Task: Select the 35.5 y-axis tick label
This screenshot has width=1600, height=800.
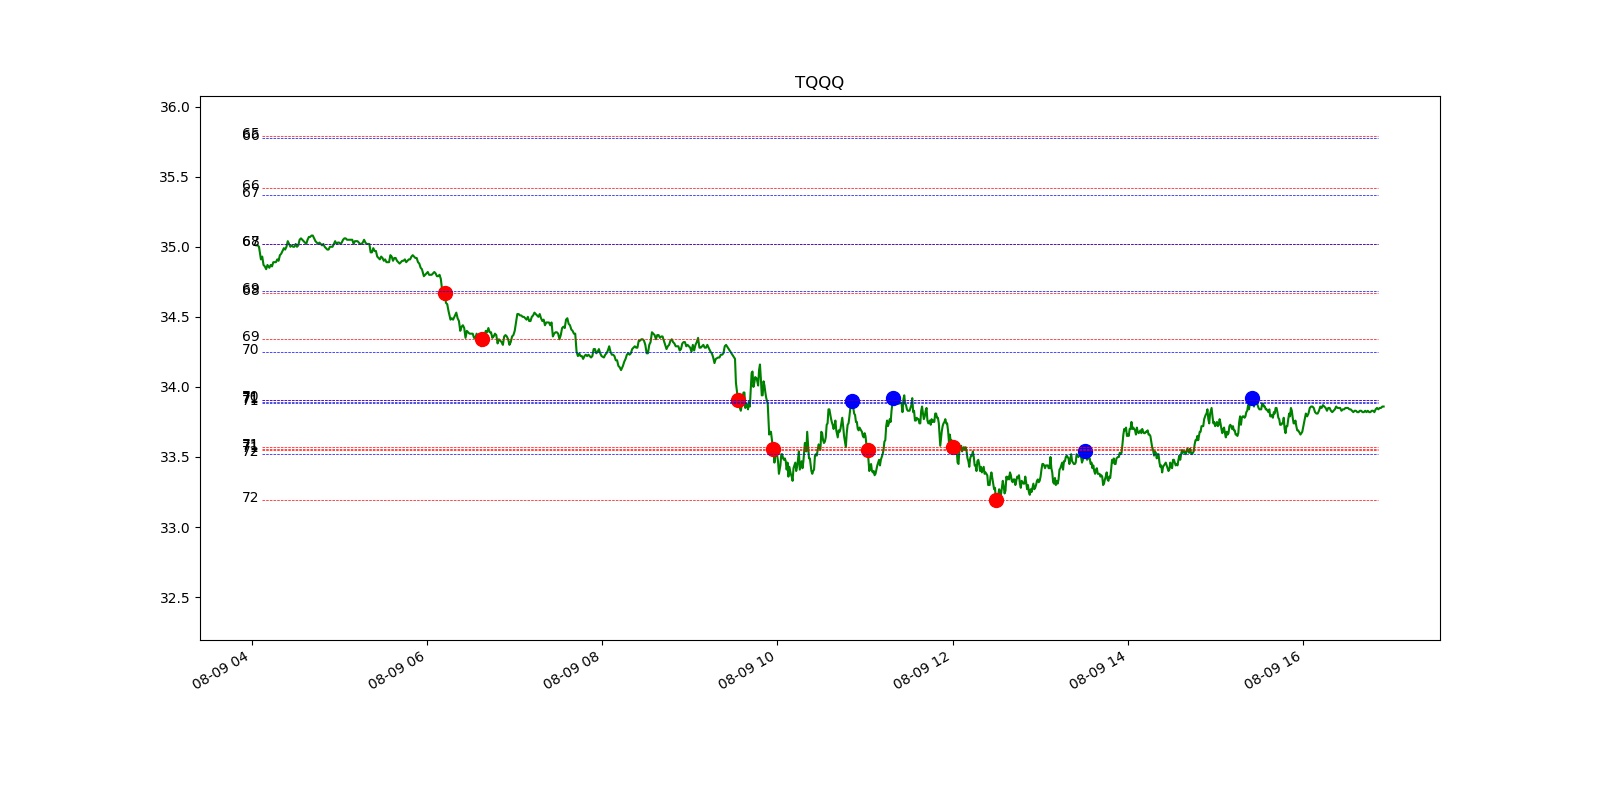Action: [x=174, y=177]
